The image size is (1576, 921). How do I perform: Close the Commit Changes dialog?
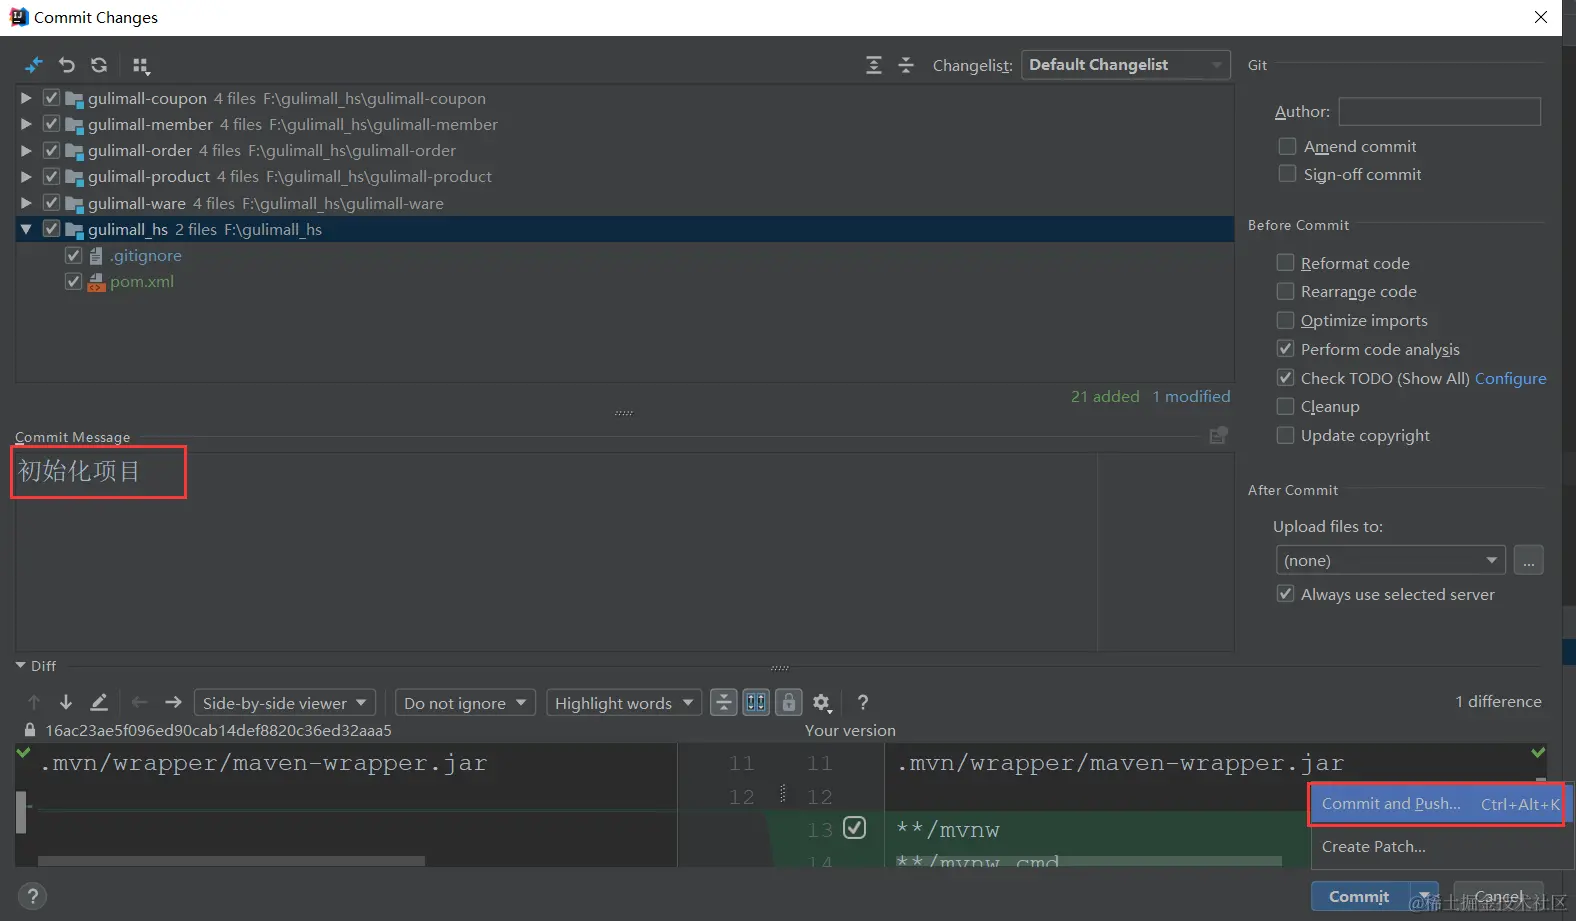pos(1541,17)
